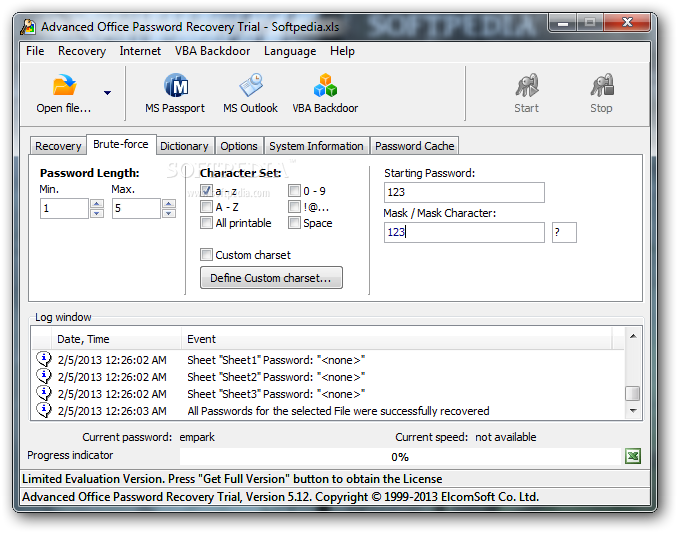
Task: Increase the Min. password length
Action: point(97,203)
